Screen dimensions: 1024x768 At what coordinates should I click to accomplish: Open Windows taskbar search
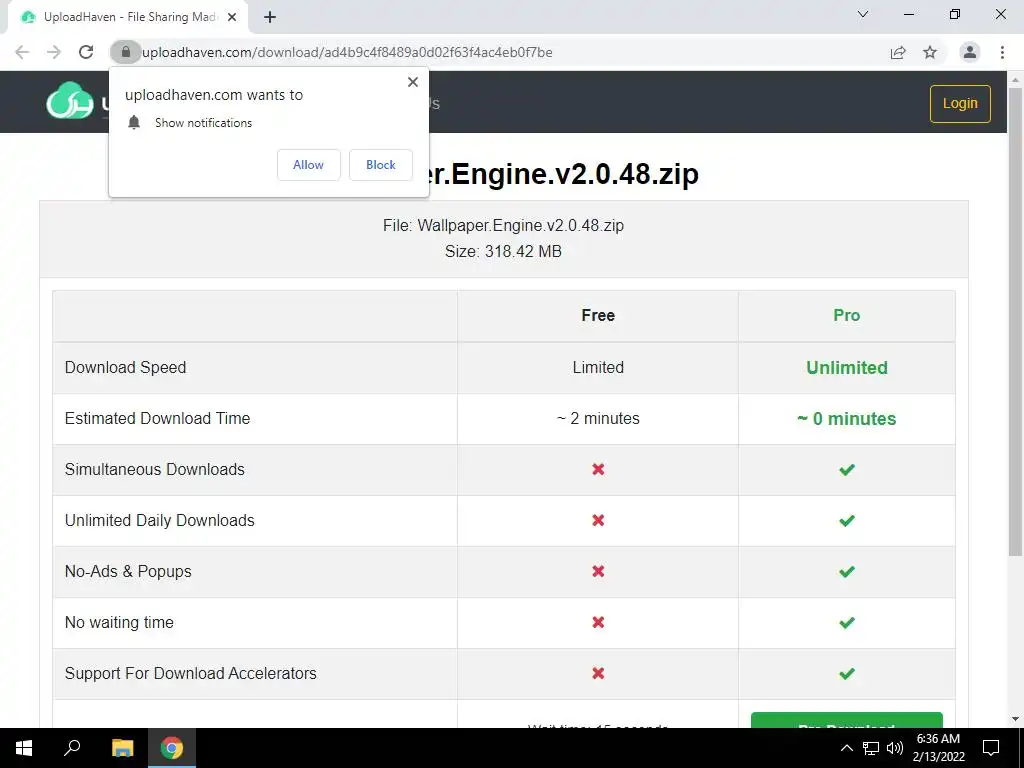[72, 748]
